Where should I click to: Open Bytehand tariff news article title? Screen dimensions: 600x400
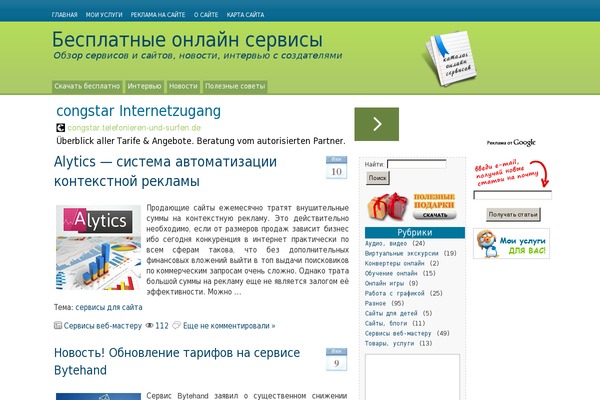[177, 361]
